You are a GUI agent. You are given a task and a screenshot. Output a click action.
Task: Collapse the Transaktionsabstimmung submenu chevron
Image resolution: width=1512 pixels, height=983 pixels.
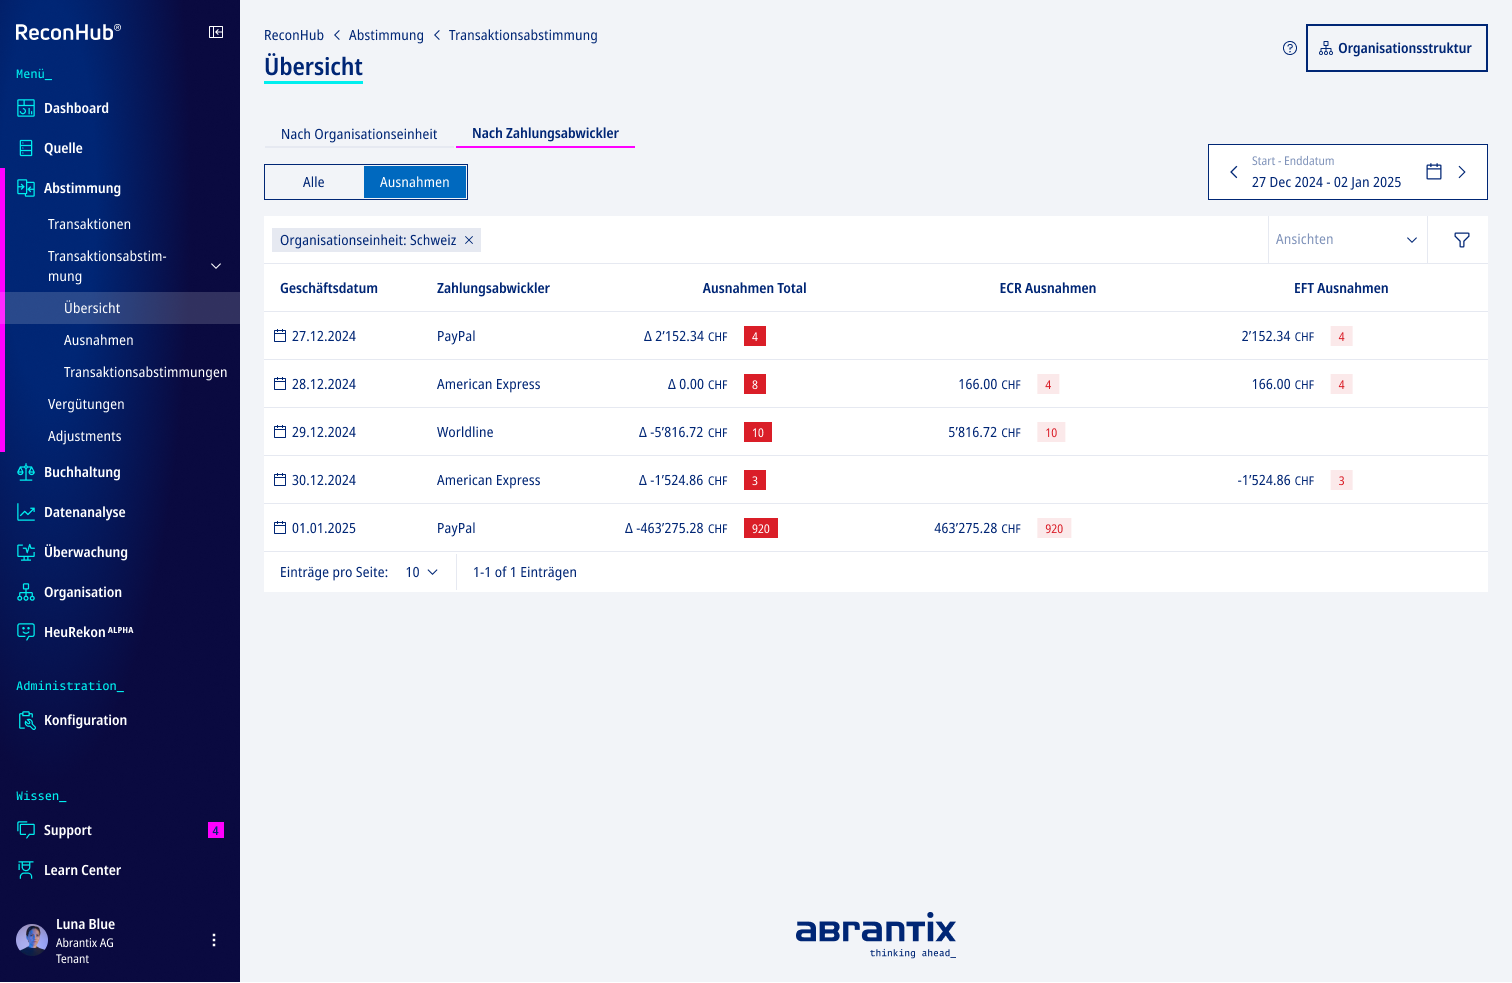(216, 266)
